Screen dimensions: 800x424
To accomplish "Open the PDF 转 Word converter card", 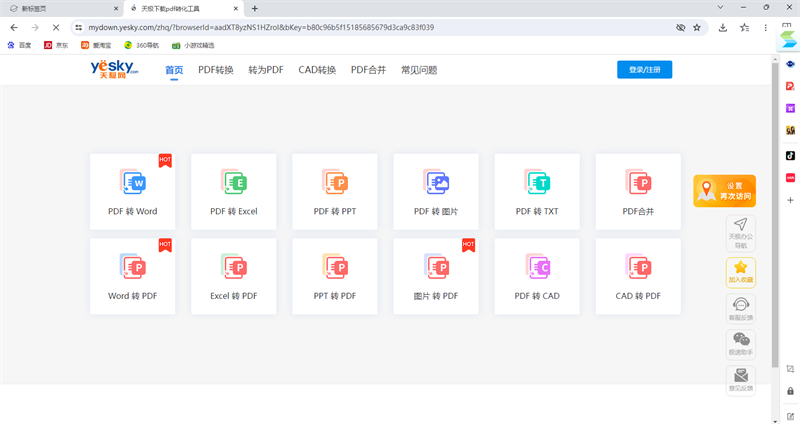I will [133, 192].
